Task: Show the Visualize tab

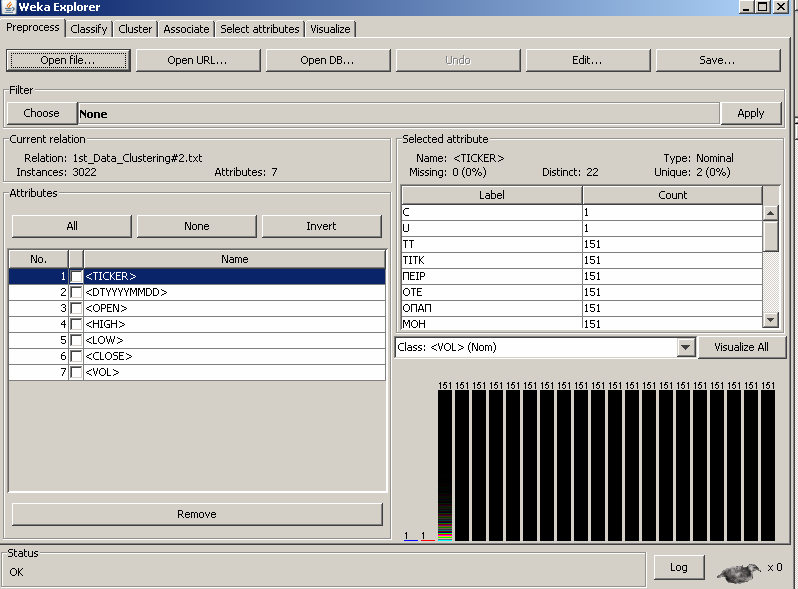Action: [x=330, y=29]
